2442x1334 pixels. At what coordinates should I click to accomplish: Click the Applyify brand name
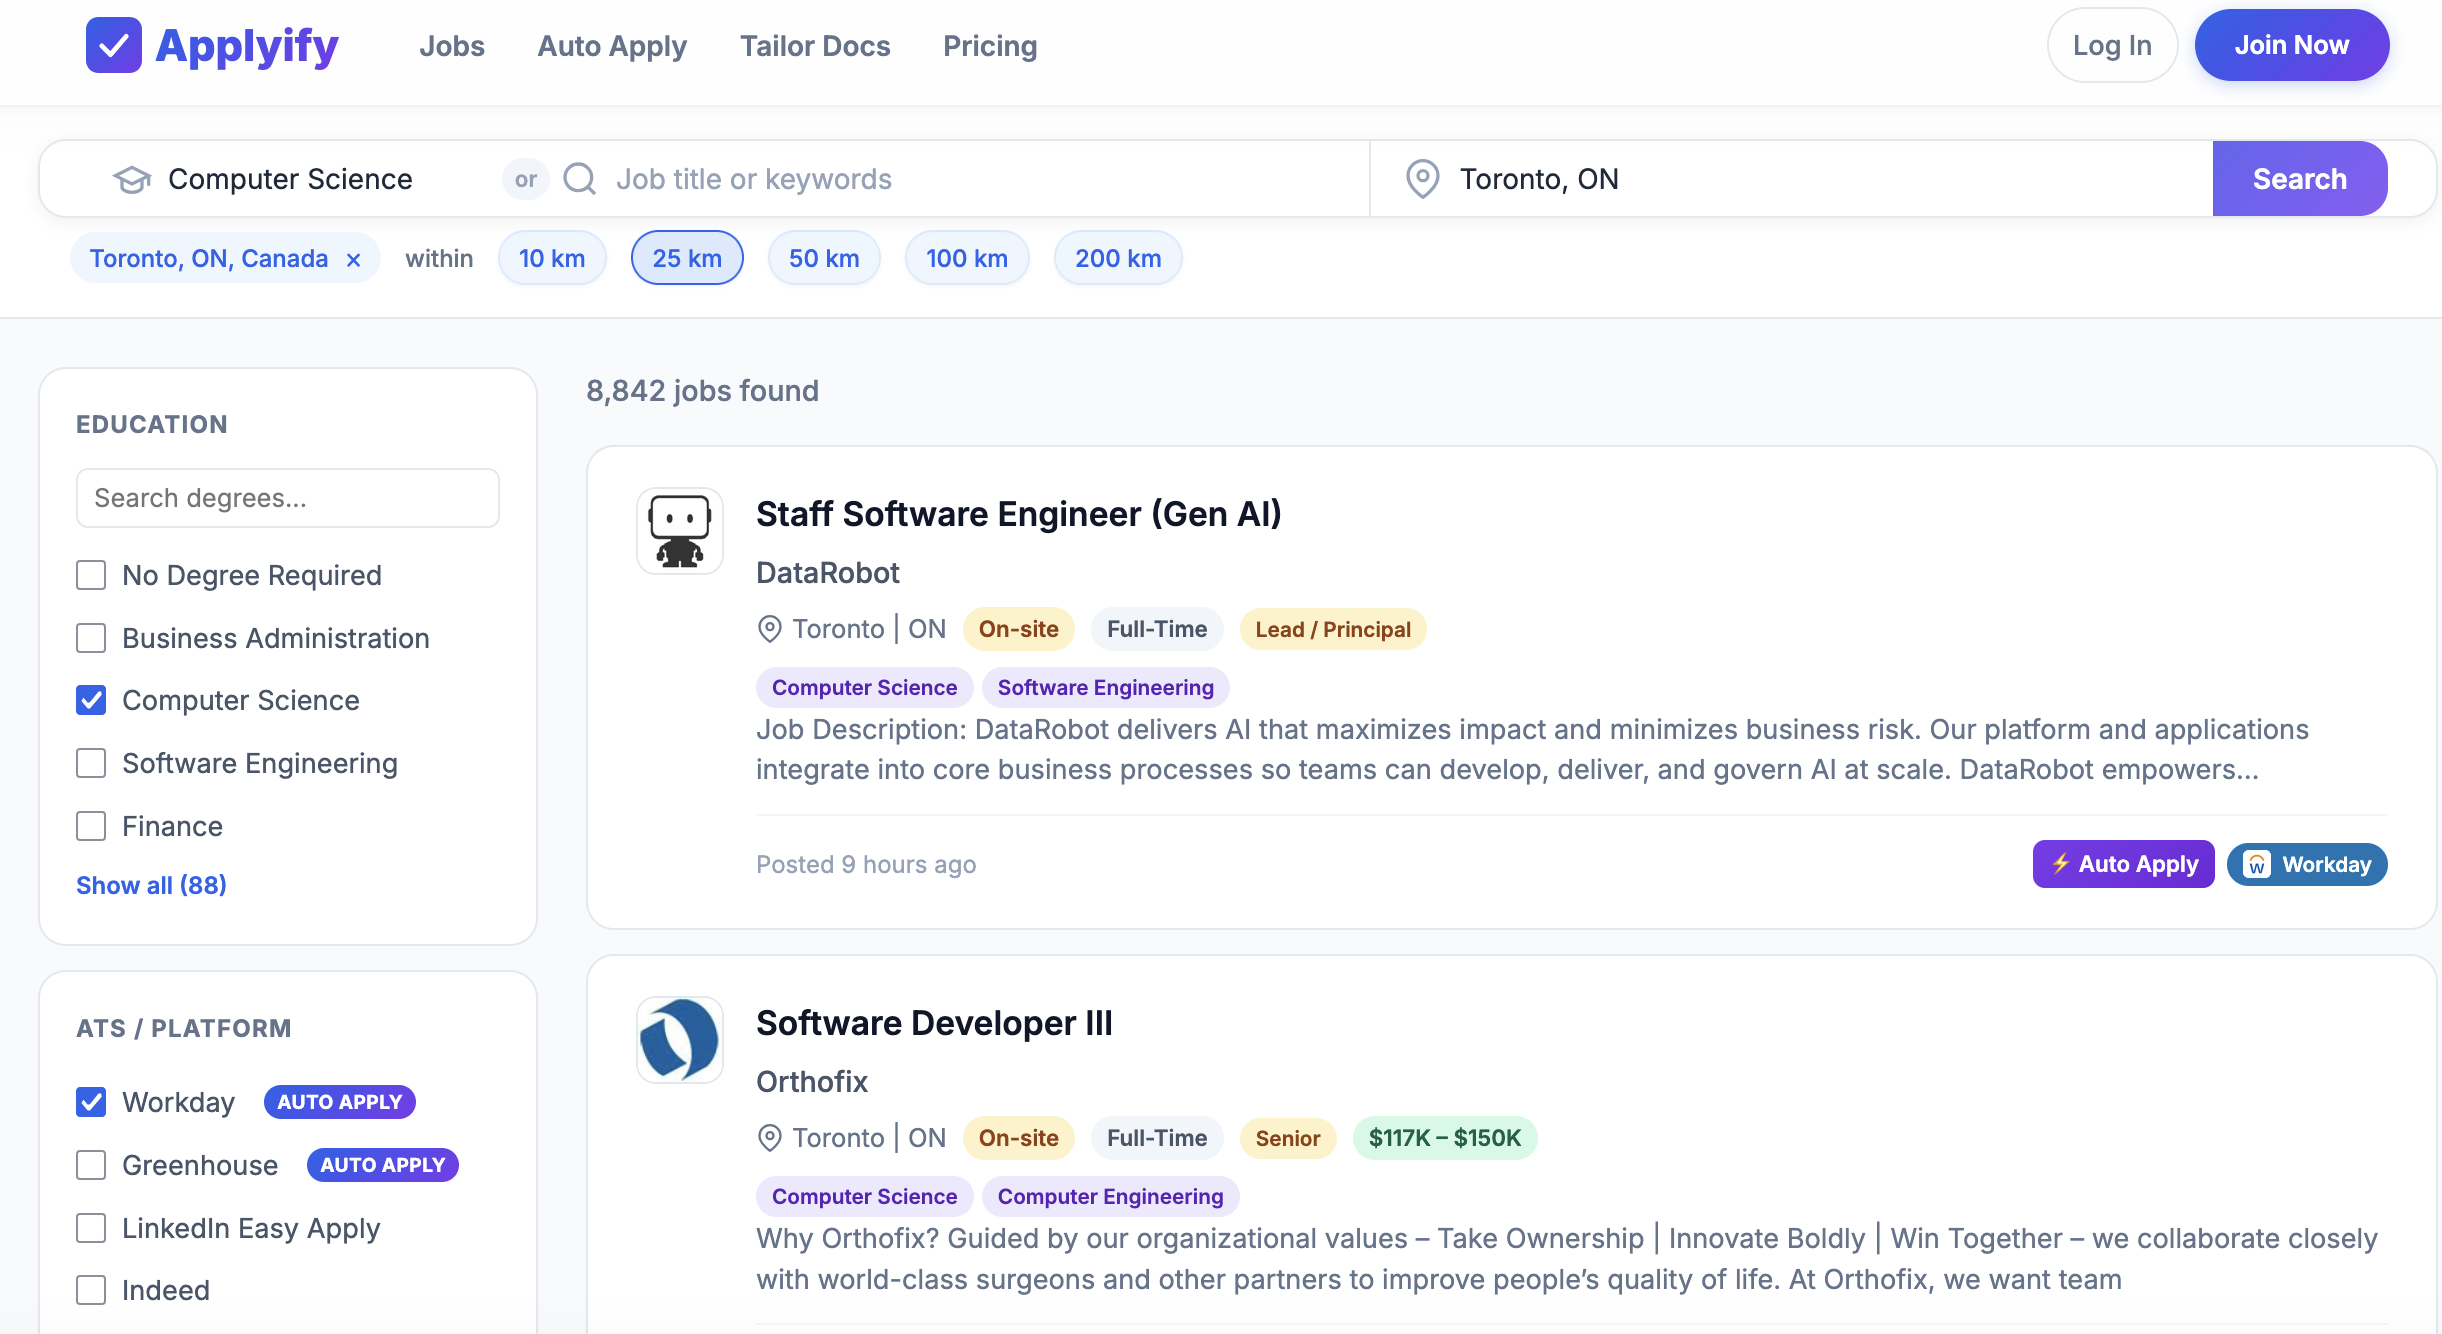click(x=247, y=46)
